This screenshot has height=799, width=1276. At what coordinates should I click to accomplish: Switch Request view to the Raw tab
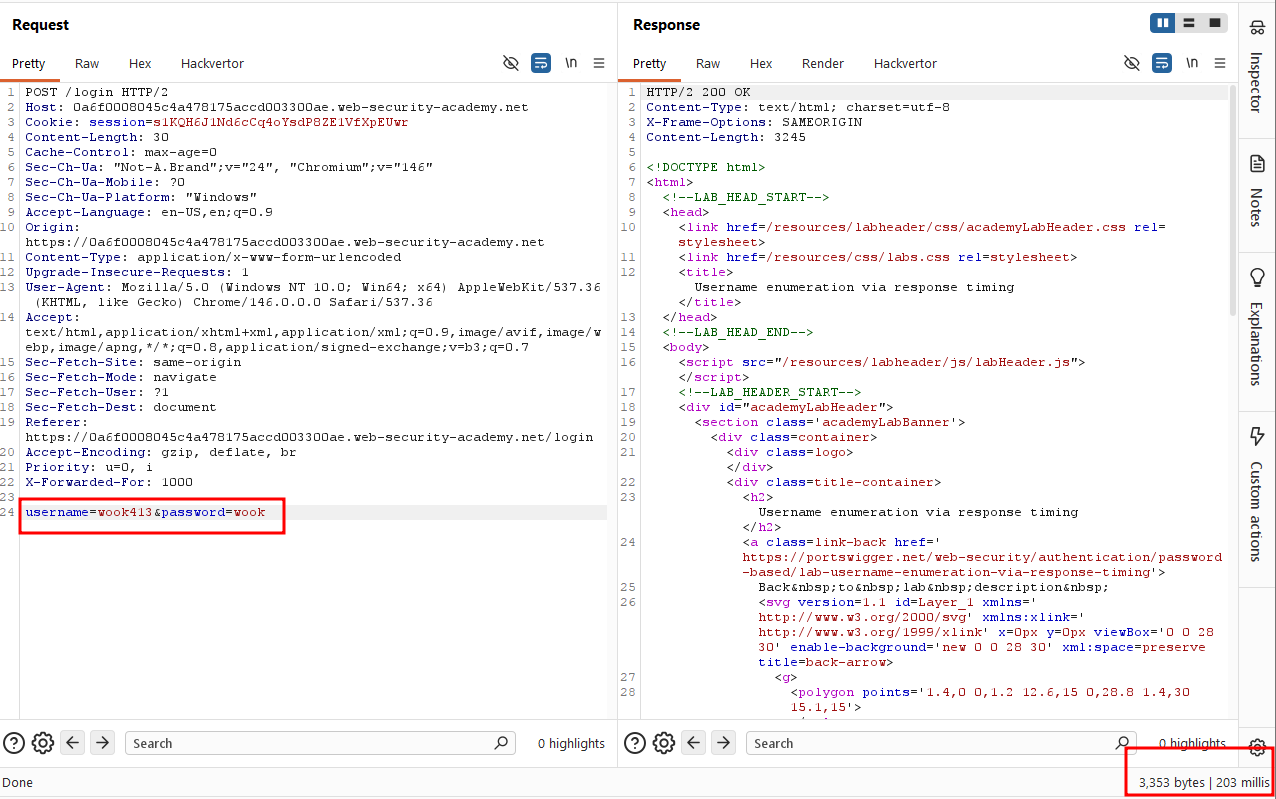pyautogui.click(x=87, y=63)
